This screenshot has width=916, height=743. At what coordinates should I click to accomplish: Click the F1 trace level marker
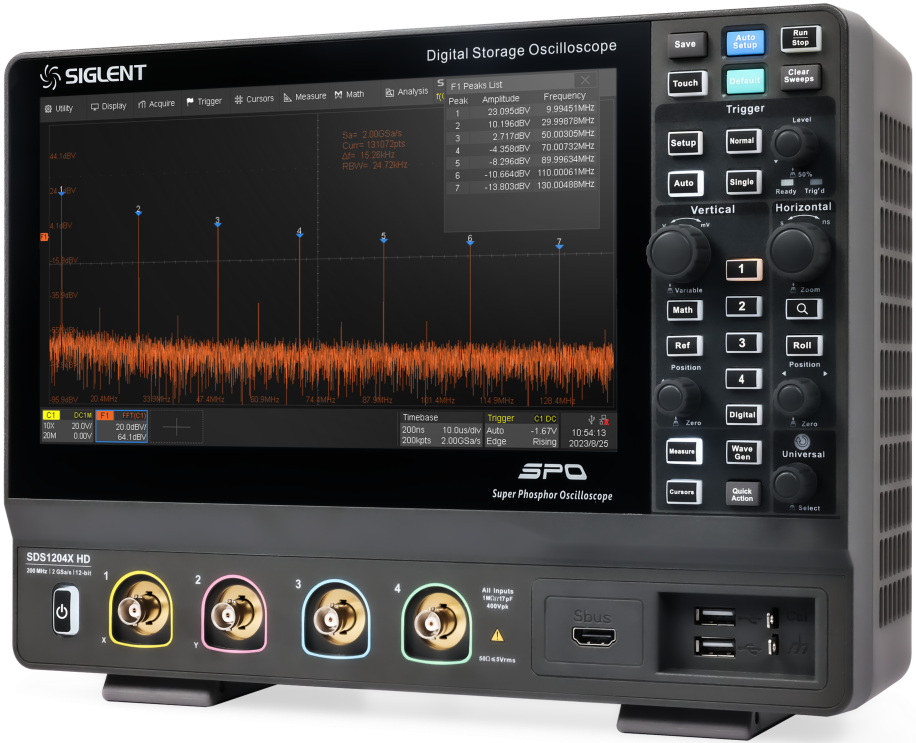[x=44, y=237]
